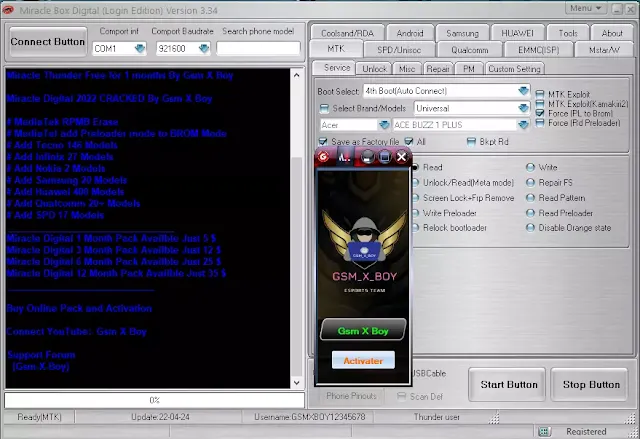Enable MTK Exploit(Kamakiri2) checkbox
This screenshot has width=640, height=439.
540,104
